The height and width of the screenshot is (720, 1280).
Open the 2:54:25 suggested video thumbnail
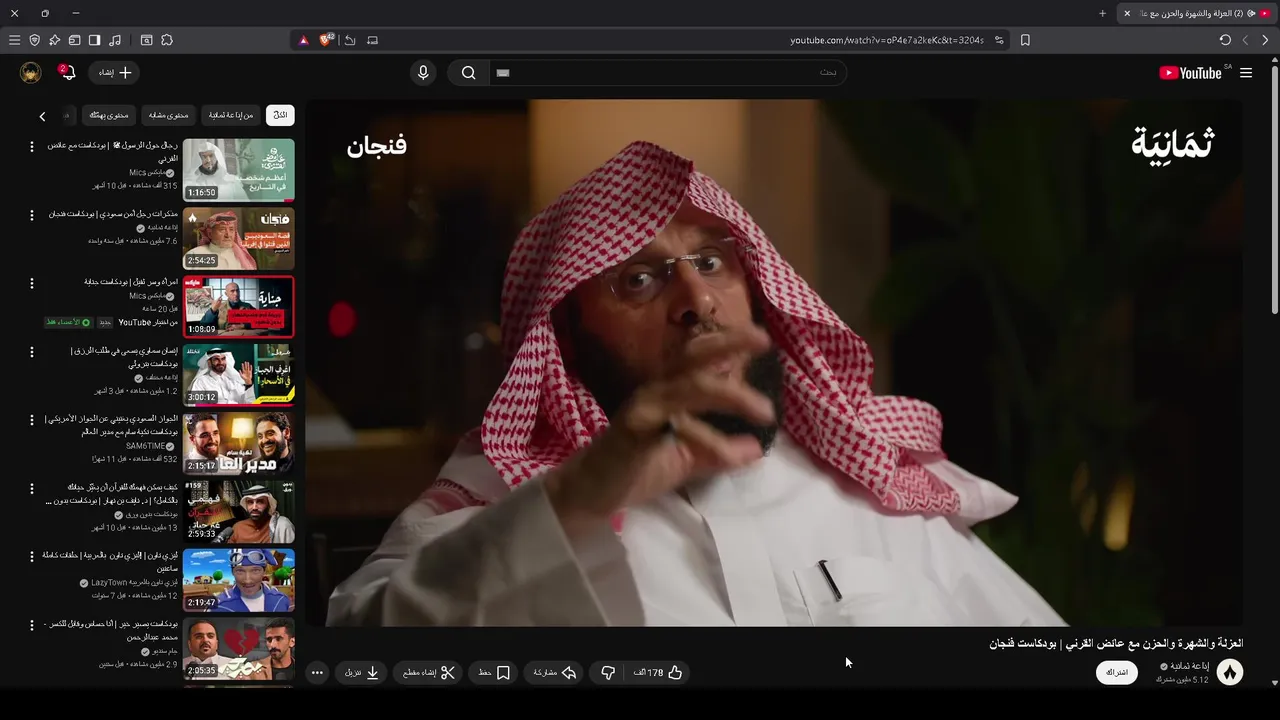tap(239, 238)
